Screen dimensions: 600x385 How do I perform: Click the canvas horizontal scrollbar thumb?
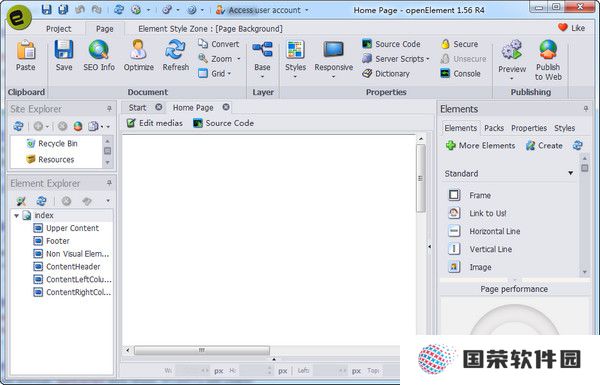[x=202, y=350]
